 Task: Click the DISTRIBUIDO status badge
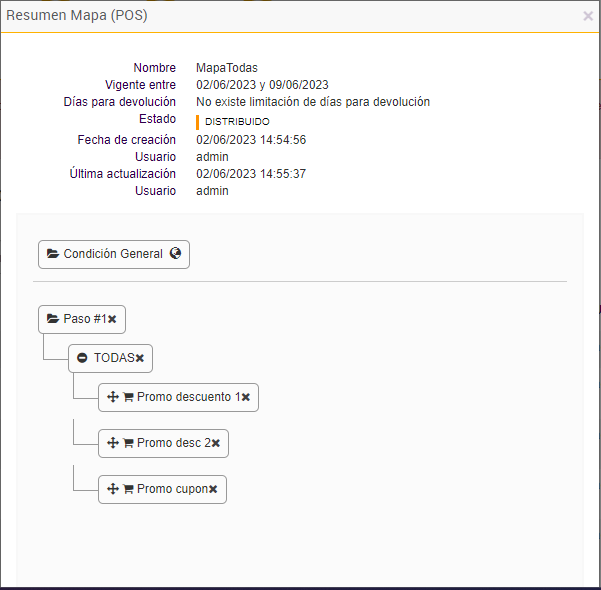(233, 122)
